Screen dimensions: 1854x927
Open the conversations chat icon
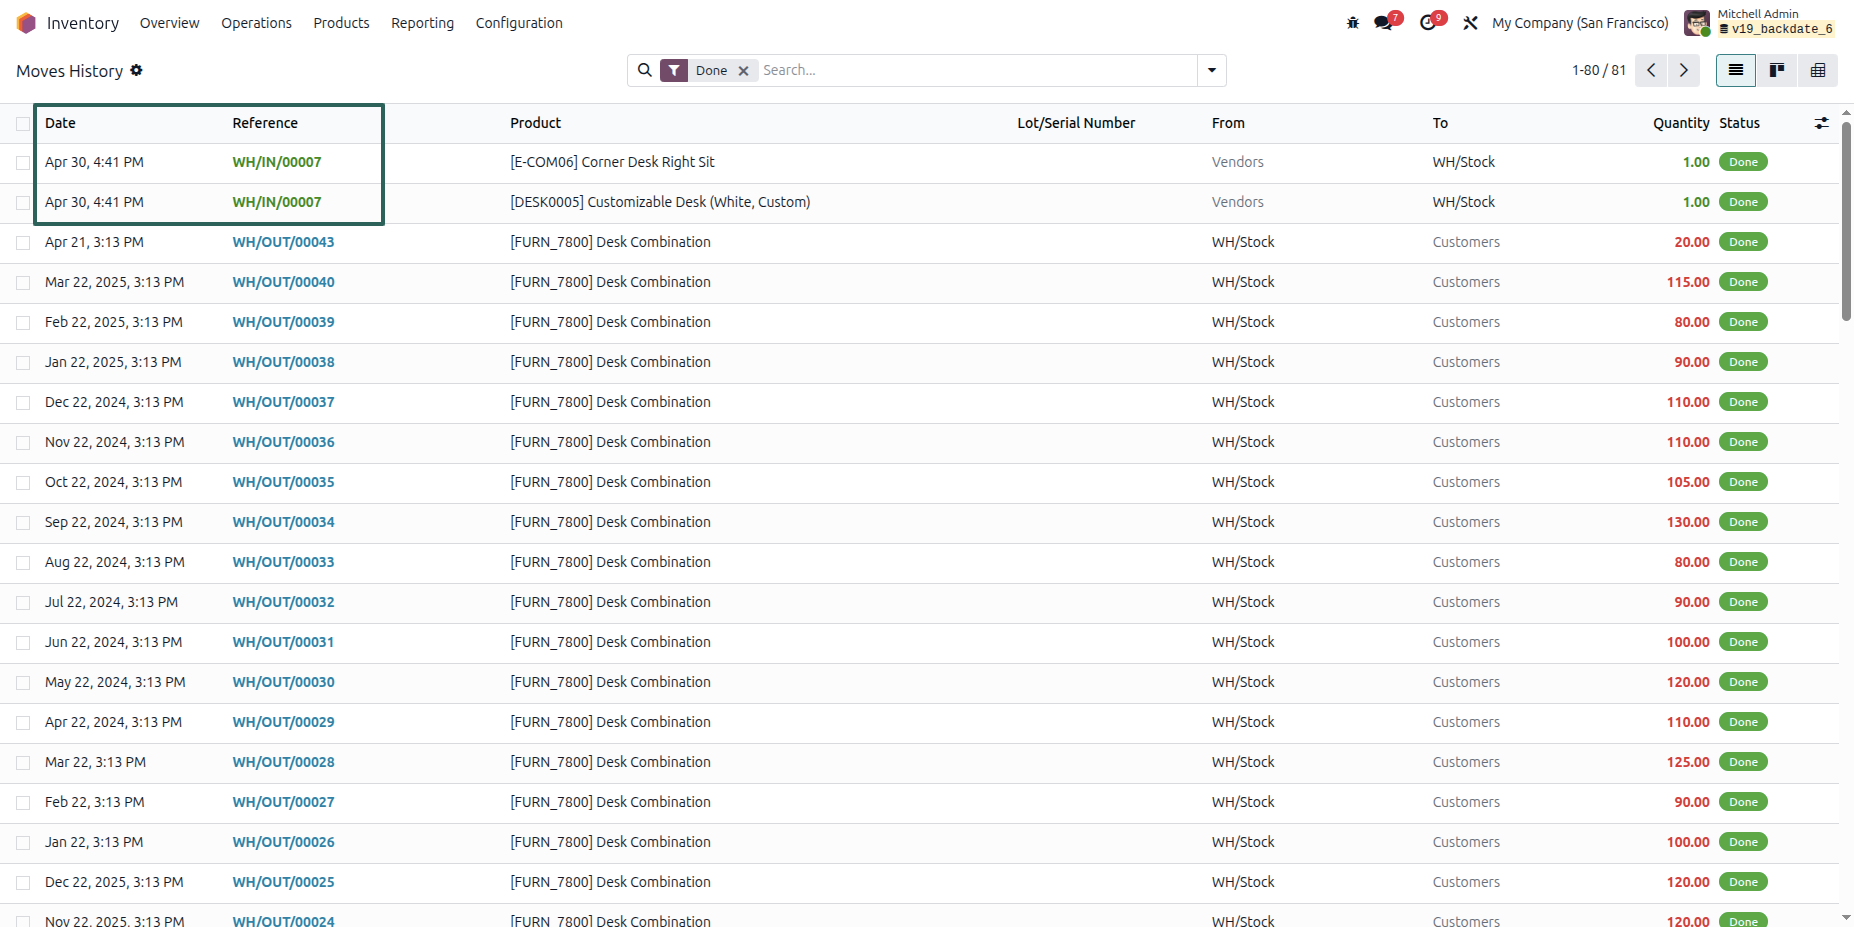coord(1383,23)
